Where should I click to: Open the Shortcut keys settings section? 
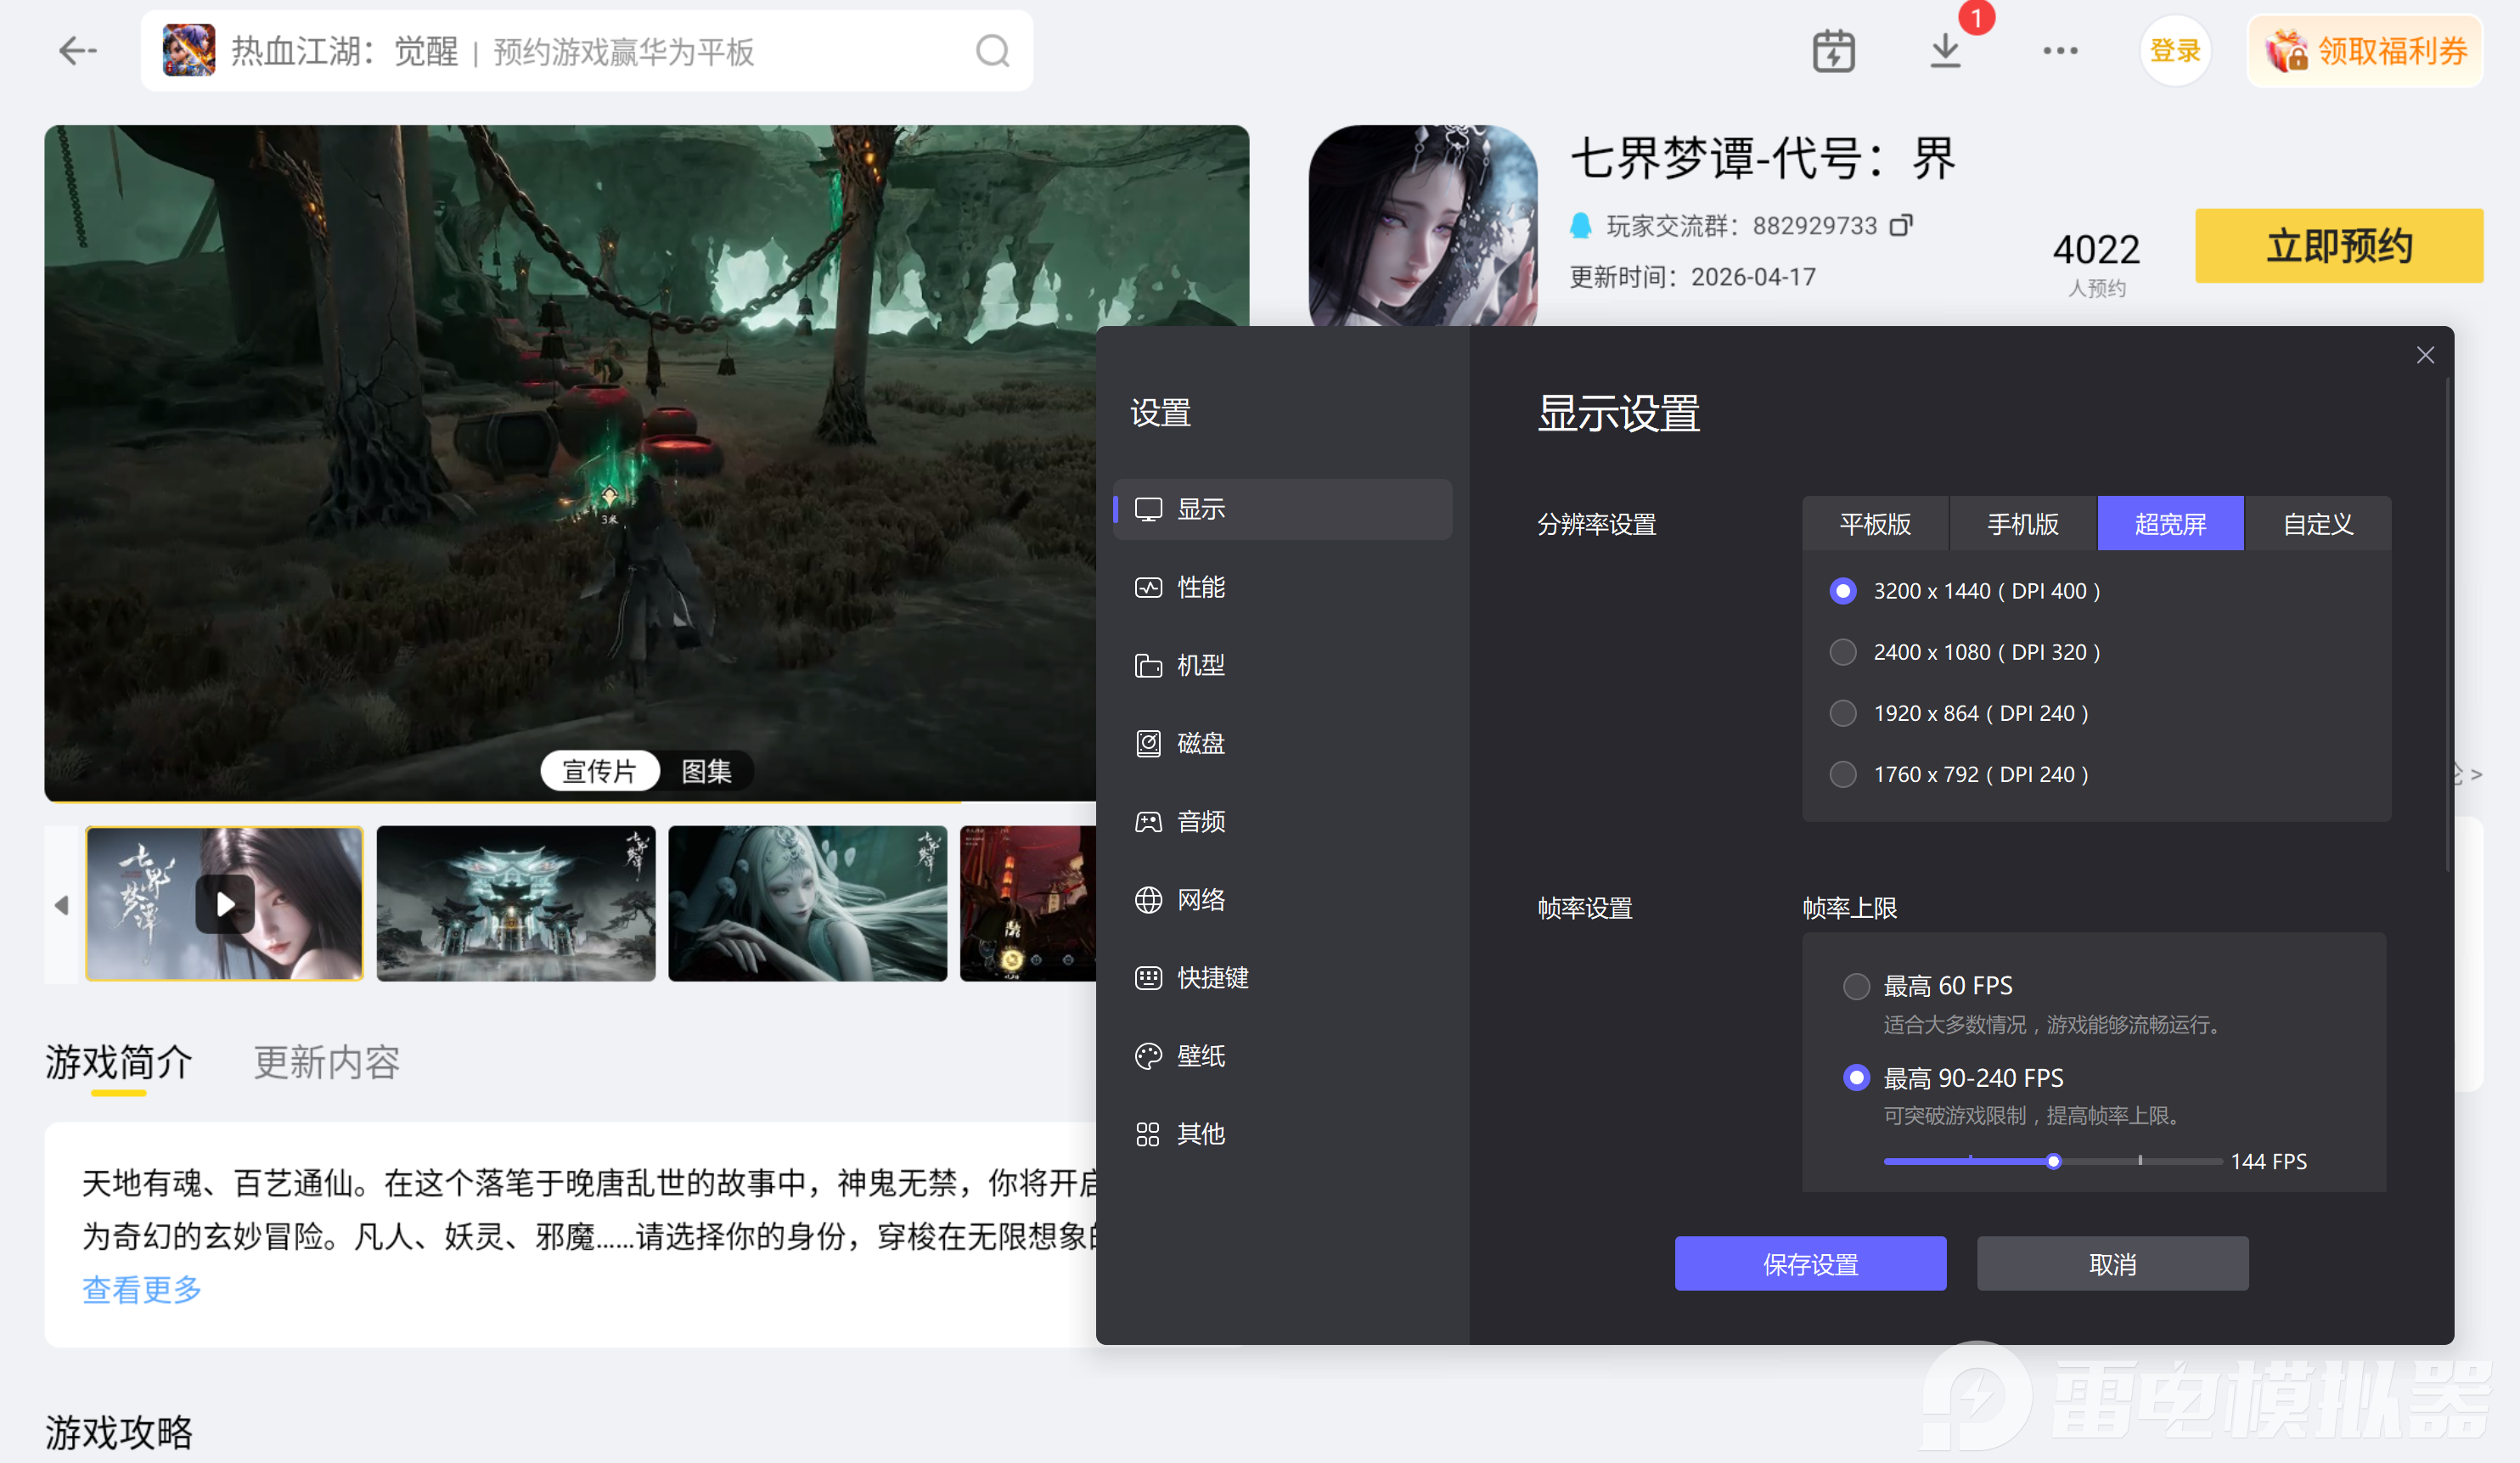tap(1211, 978)
